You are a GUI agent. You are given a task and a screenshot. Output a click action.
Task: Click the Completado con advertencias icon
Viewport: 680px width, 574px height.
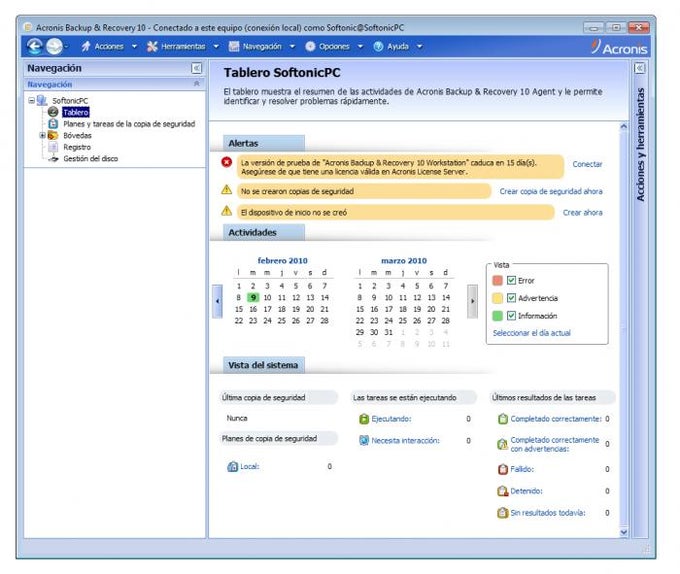[503, 444]
